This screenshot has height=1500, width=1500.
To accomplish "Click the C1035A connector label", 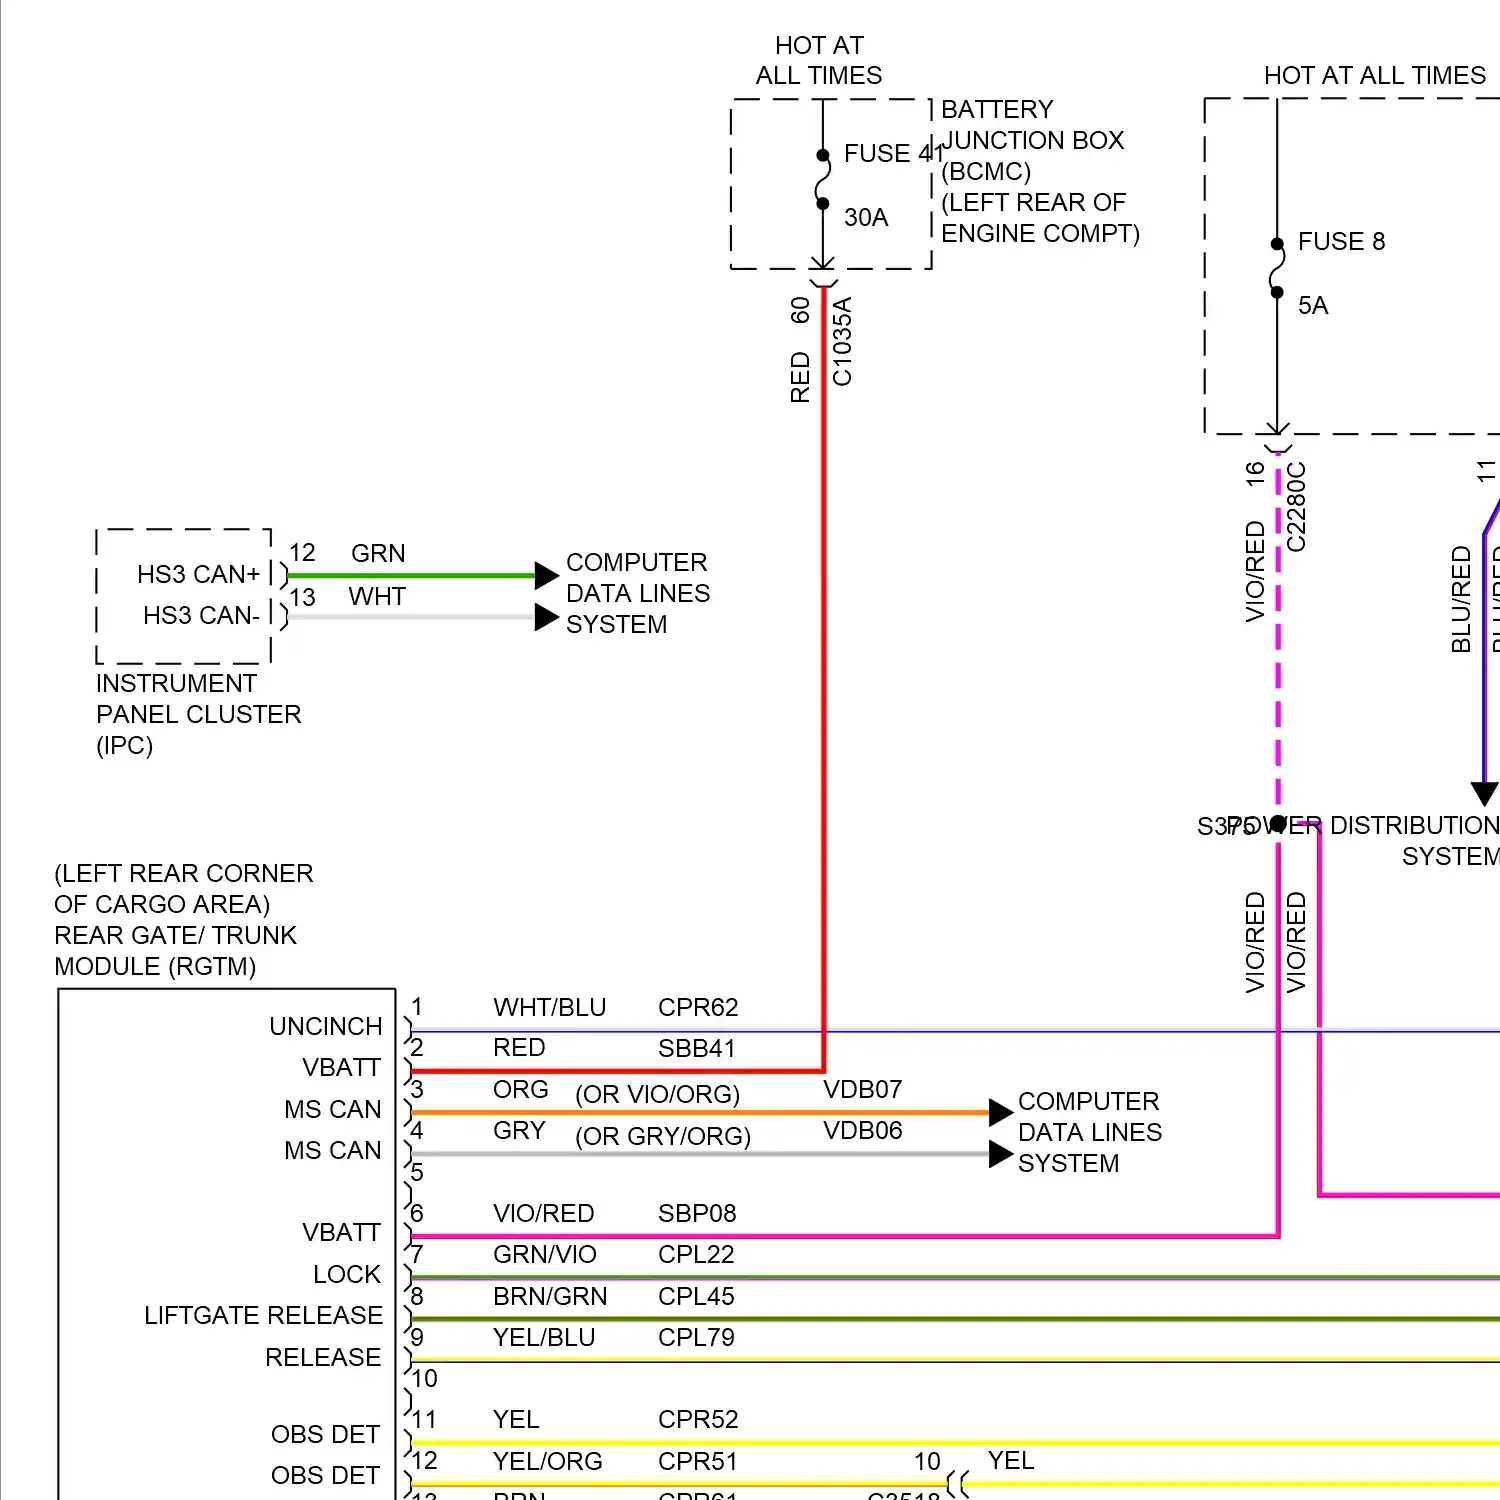I will (x=842, y=341).
